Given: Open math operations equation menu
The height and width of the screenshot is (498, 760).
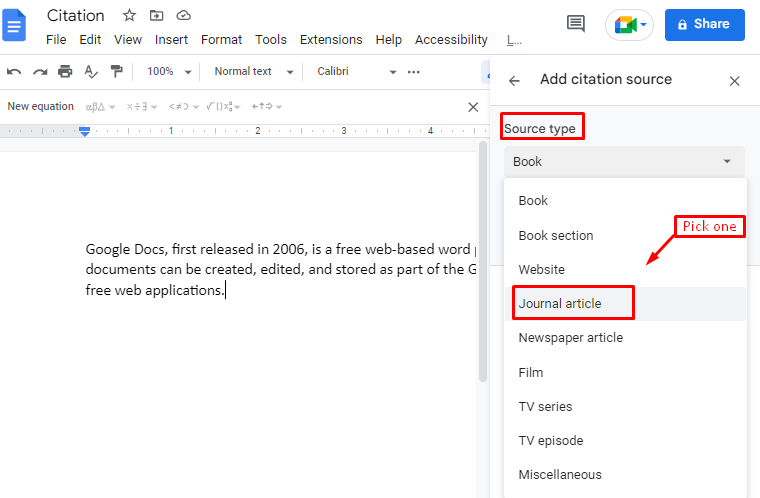Looking at the screenshot, I should tap(223, 107).
